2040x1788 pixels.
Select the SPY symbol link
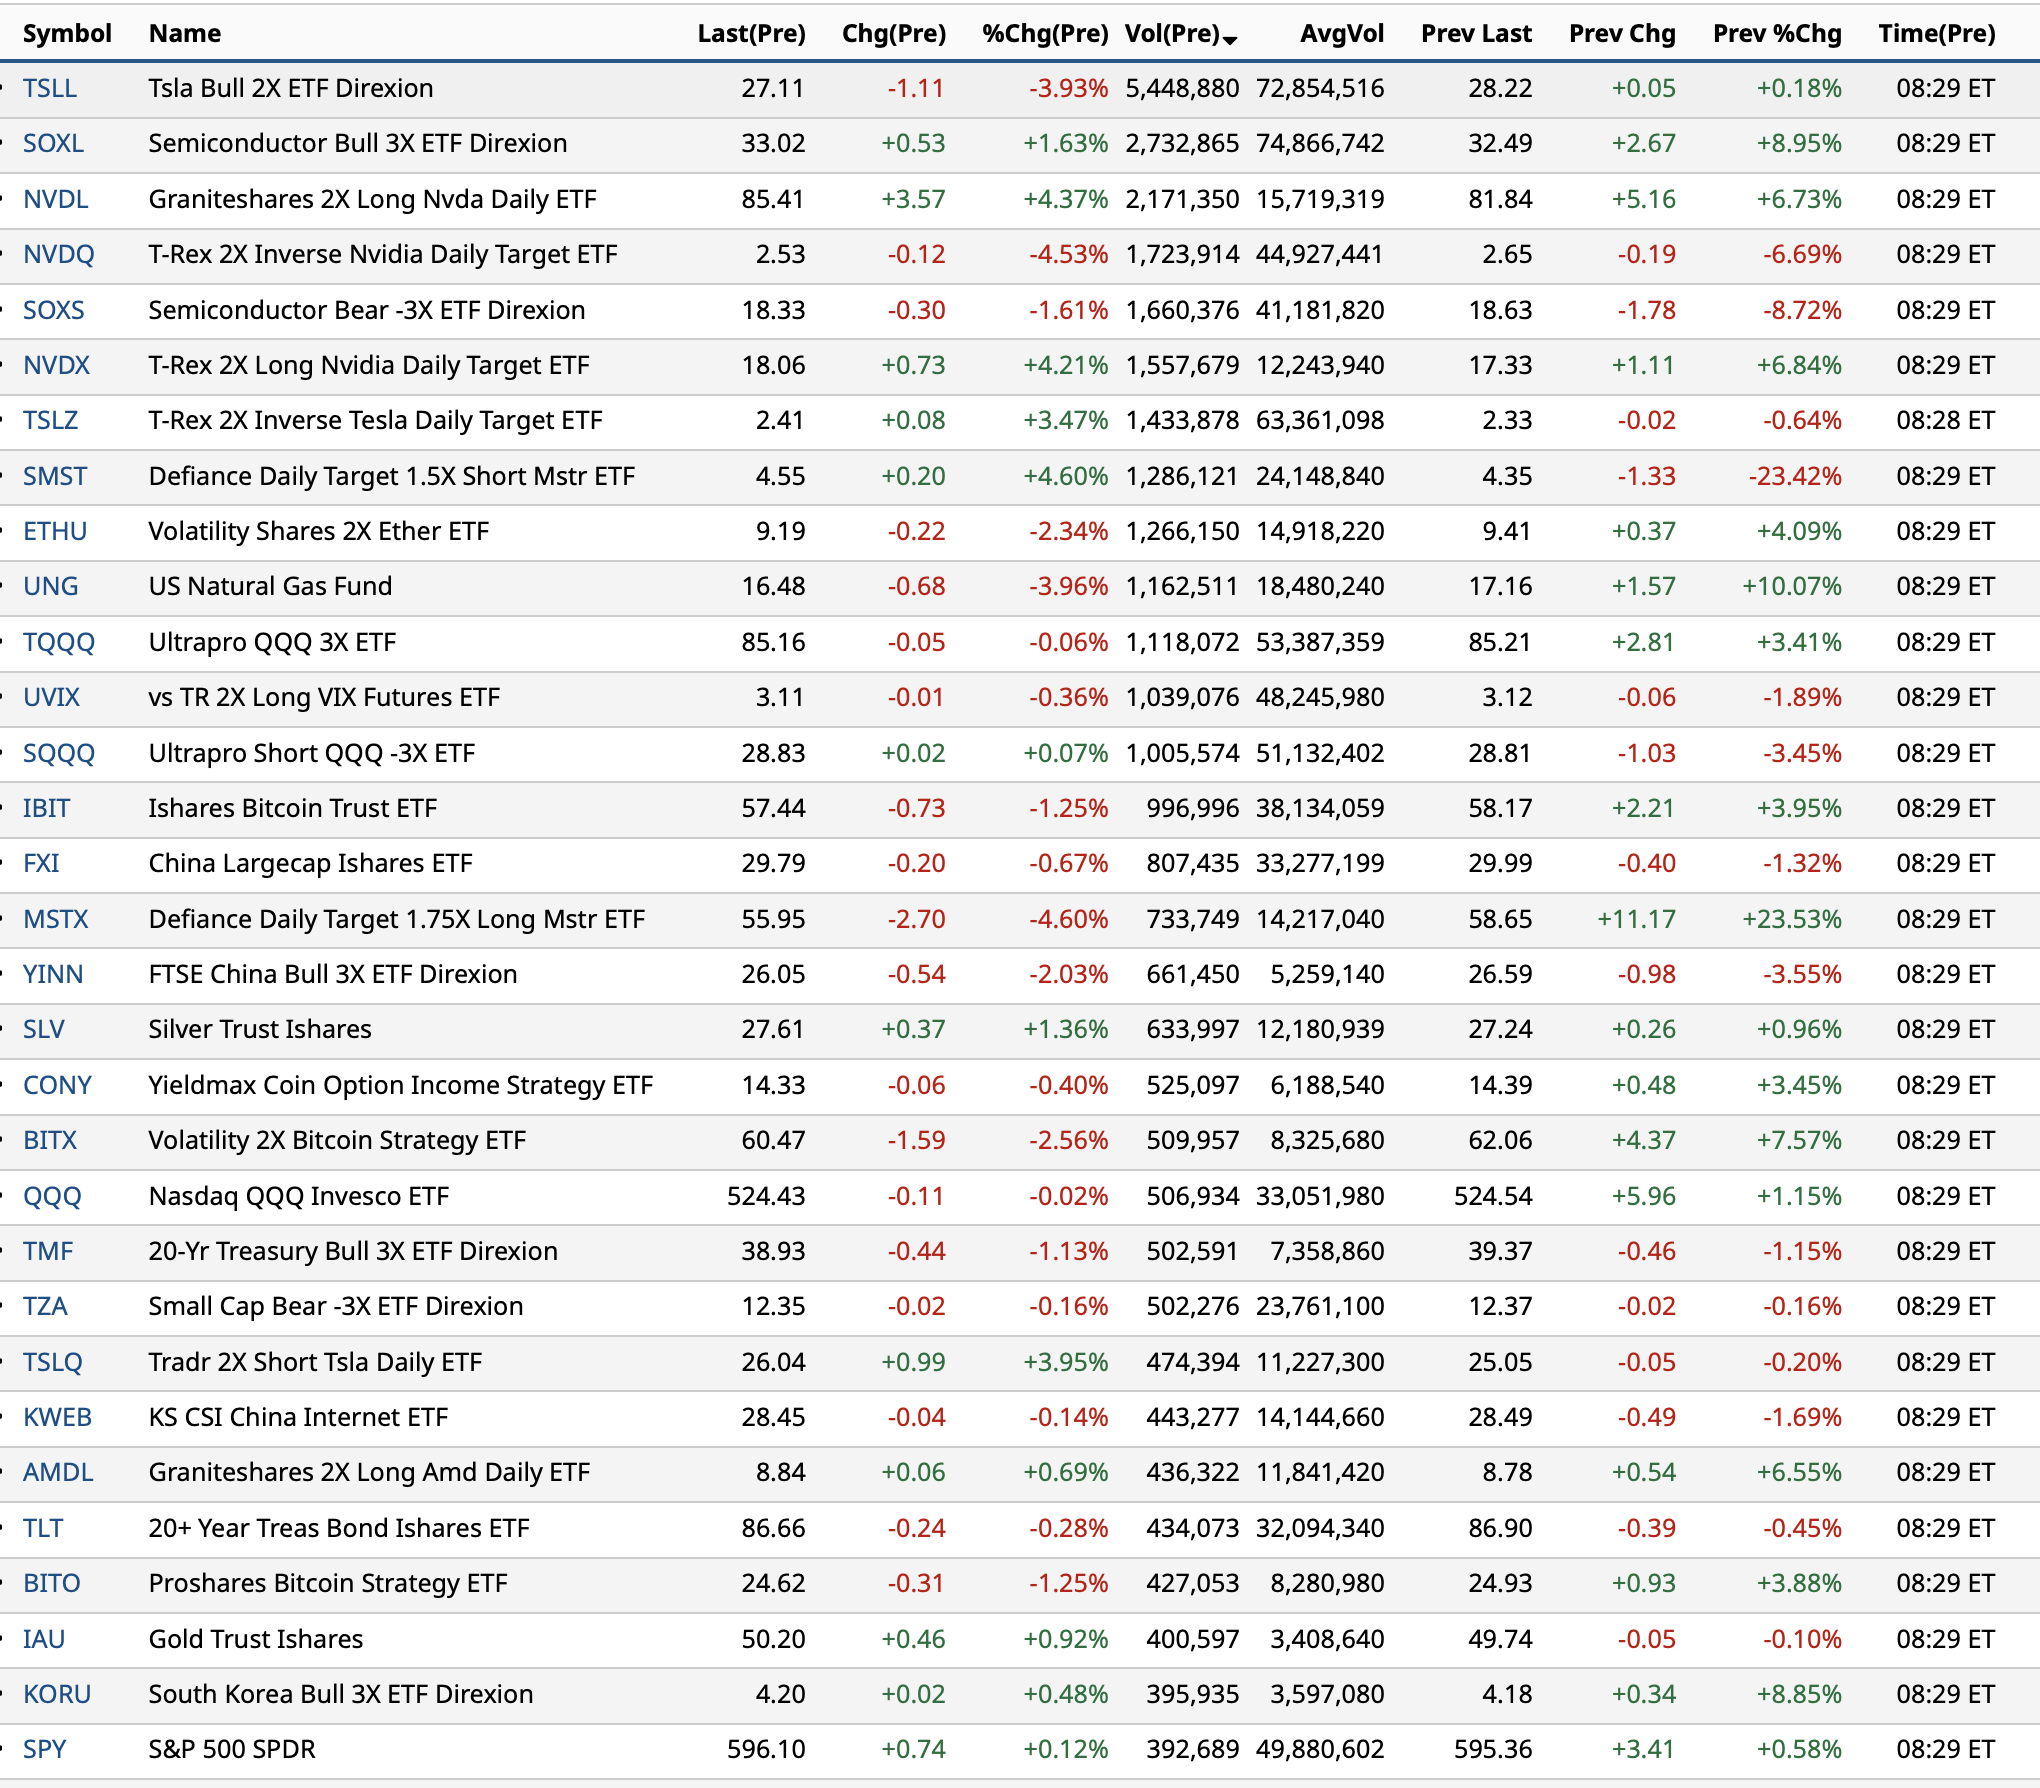[44, 1749]
